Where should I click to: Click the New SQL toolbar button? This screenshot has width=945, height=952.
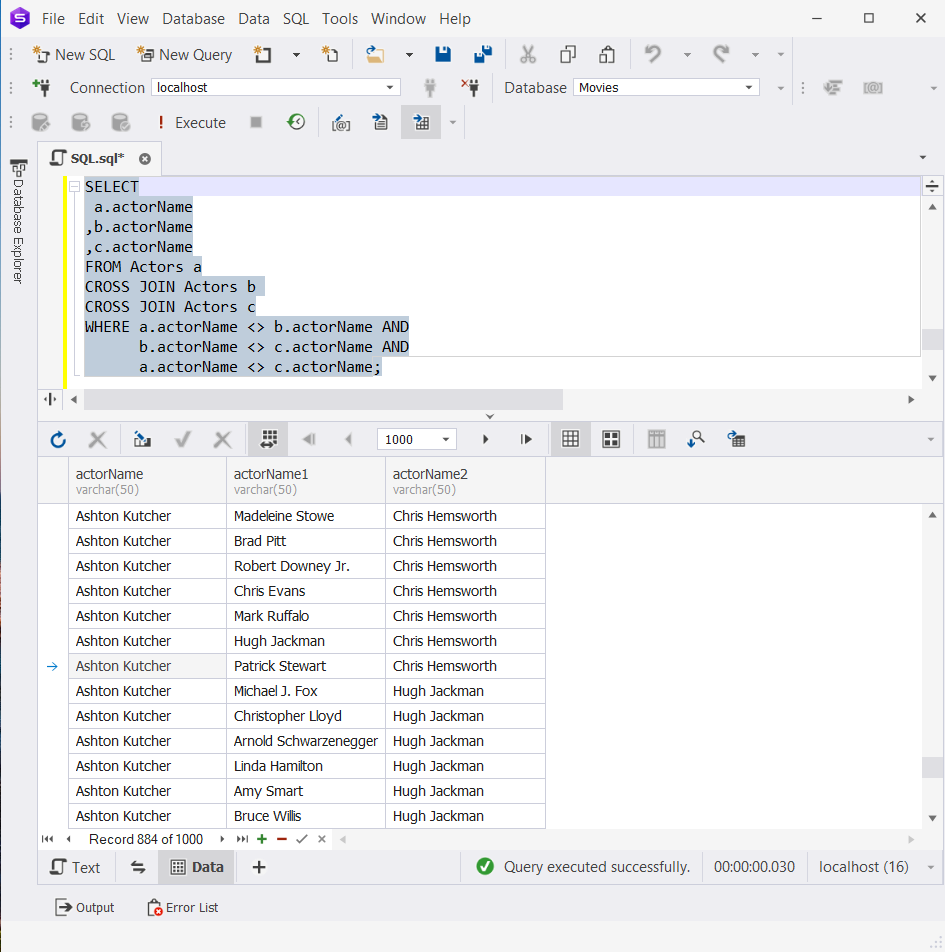click(x=73, y=55)
